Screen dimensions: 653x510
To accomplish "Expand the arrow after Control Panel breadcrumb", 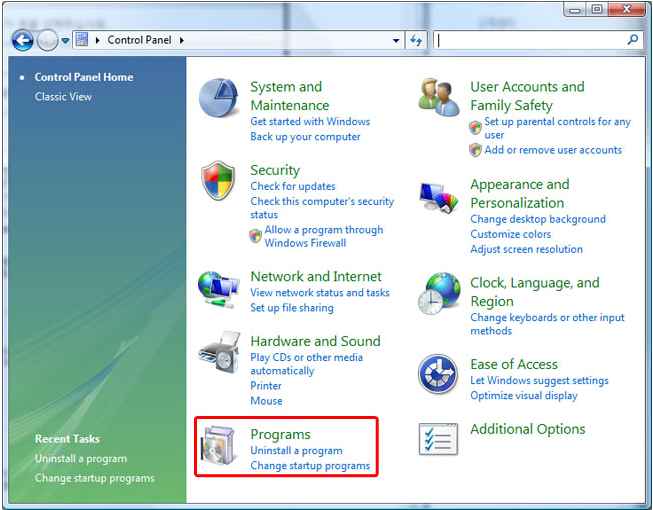I will [x=182, y=40].
